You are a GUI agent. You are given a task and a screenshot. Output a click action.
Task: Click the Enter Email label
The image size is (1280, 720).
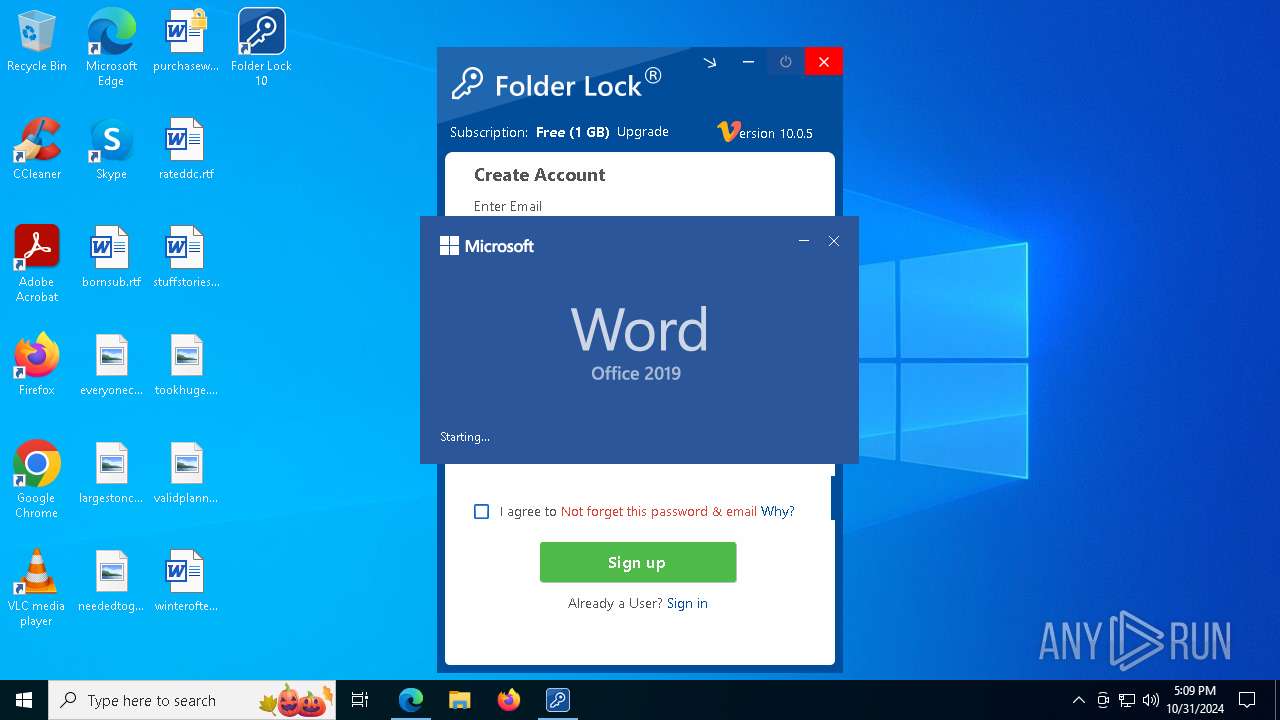(x=508, y=206)
